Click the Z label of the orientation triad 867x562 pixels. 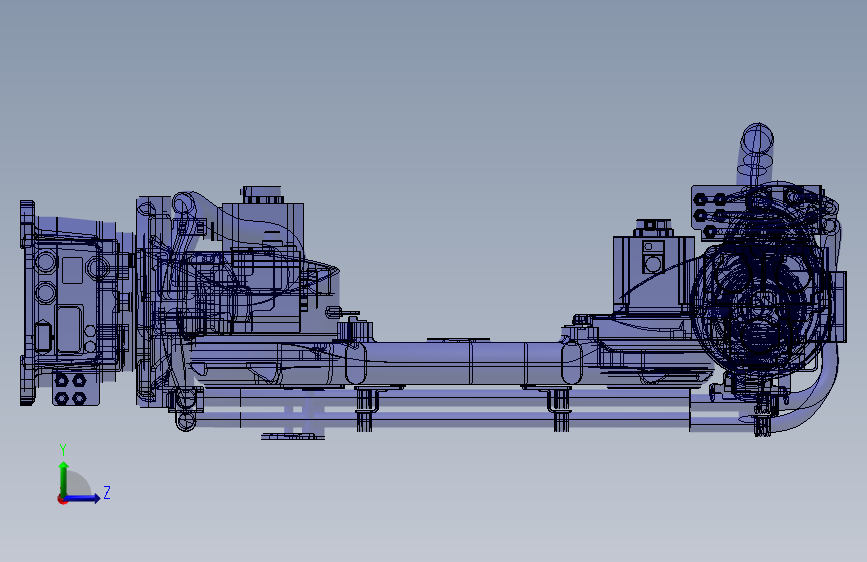click(x=107, y=492)
